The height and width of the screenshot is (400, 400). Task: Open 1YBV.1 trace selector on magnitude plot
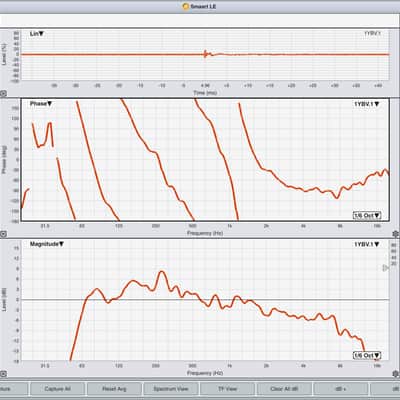tap(366, 244)
